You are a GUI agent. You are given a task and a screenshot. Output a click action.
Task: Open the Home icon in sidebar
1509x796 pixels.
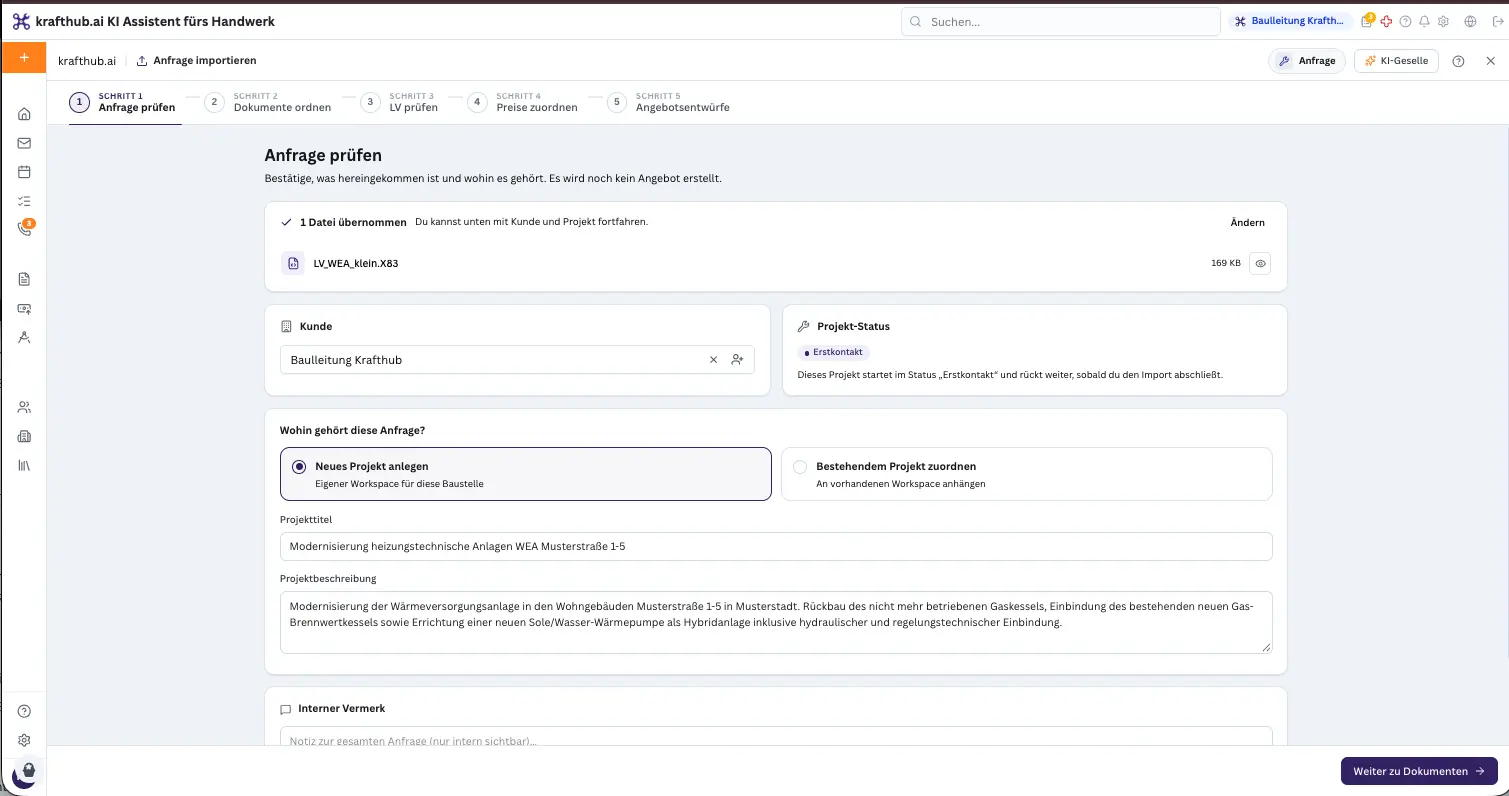(24, 114)
